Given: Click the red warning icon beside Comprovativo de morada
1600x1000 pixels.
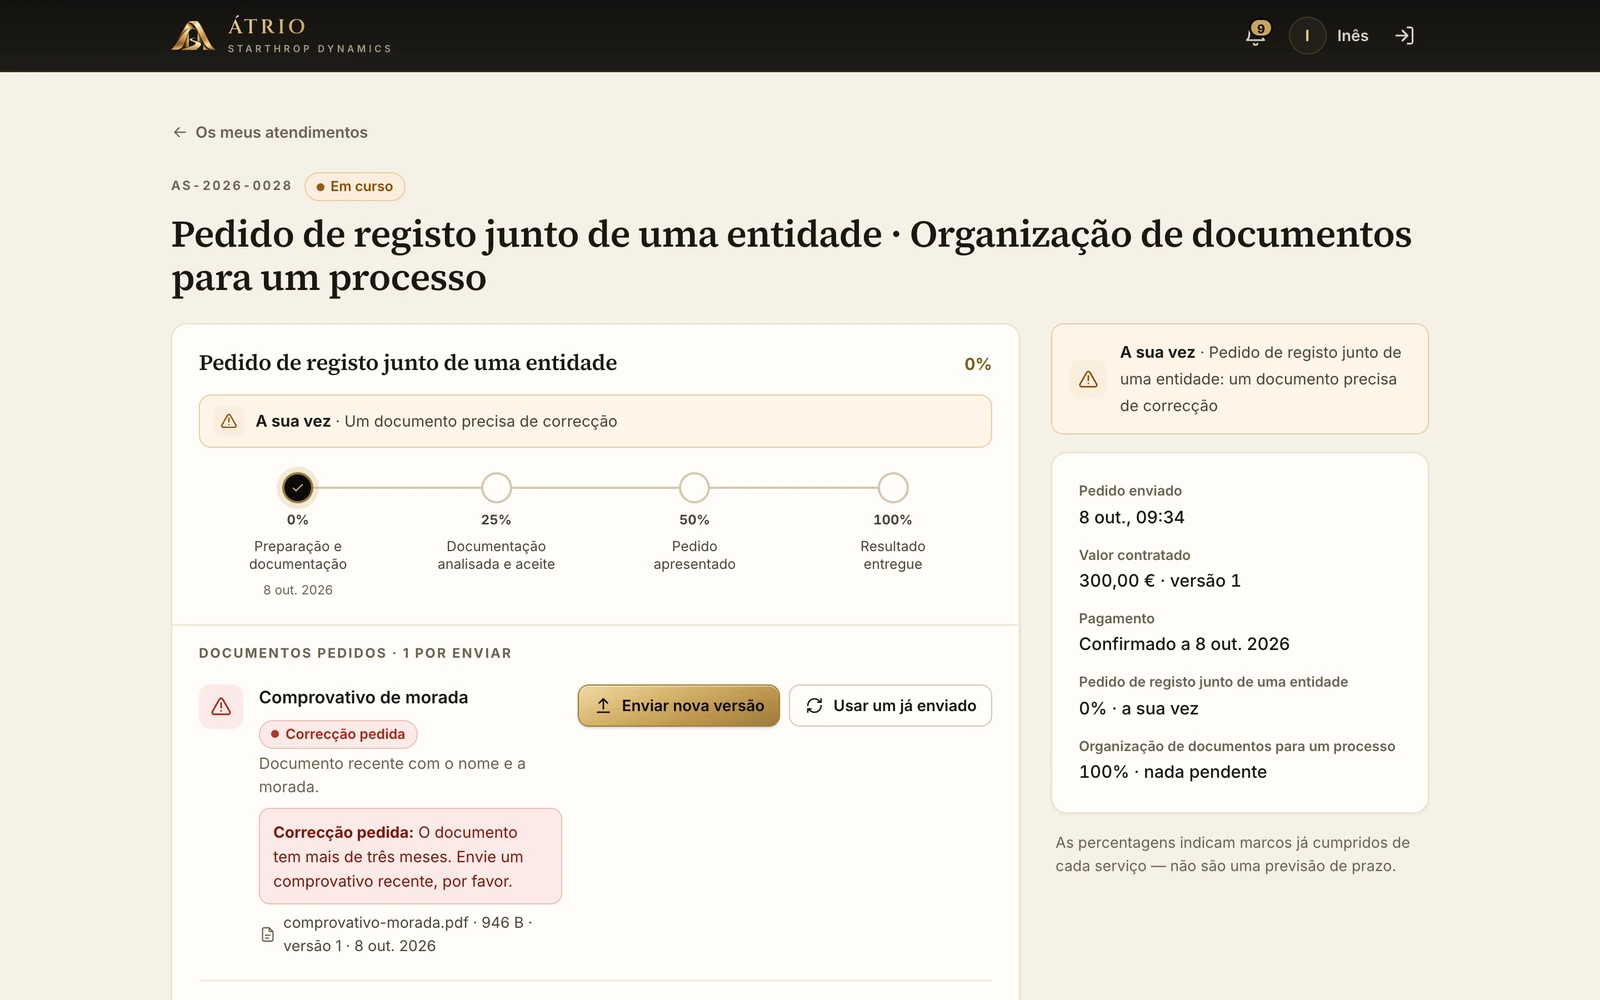Looking at the screenshot, I should pyautogui.click(x=221, y=707).
